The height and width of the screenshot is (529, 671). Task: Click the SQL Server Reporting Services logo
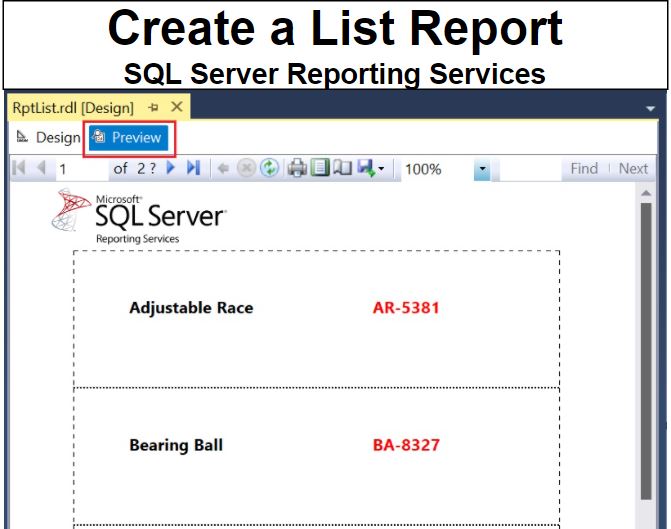(x=139, y=216)
